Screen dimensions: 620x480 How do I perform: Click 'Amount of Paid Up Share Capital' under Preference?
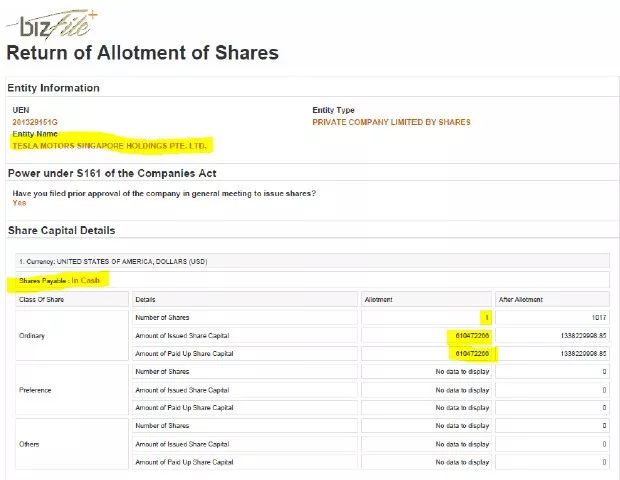(184, 408)
